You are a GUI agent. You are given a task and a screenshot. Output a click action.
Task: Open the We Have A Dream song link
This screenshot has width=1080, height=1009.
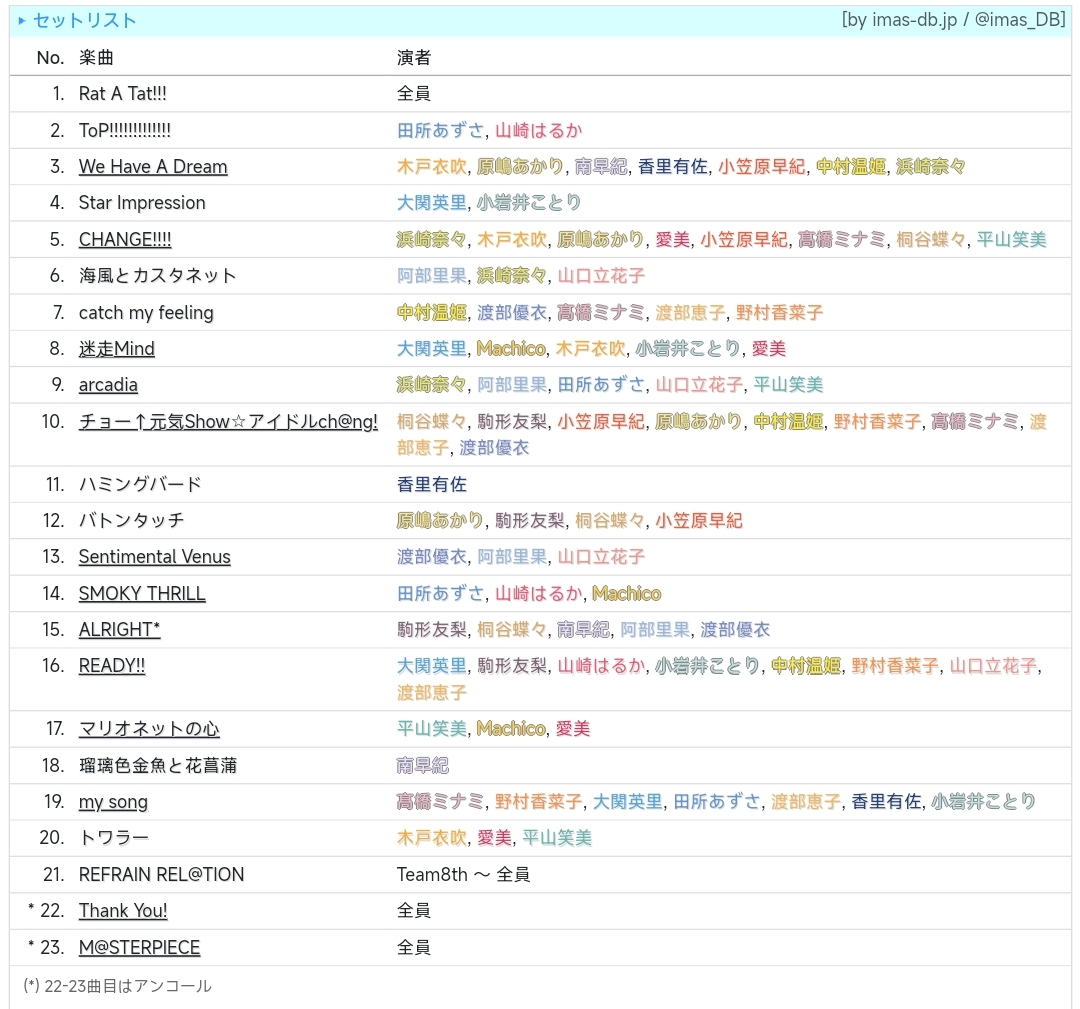click(153, 167)
